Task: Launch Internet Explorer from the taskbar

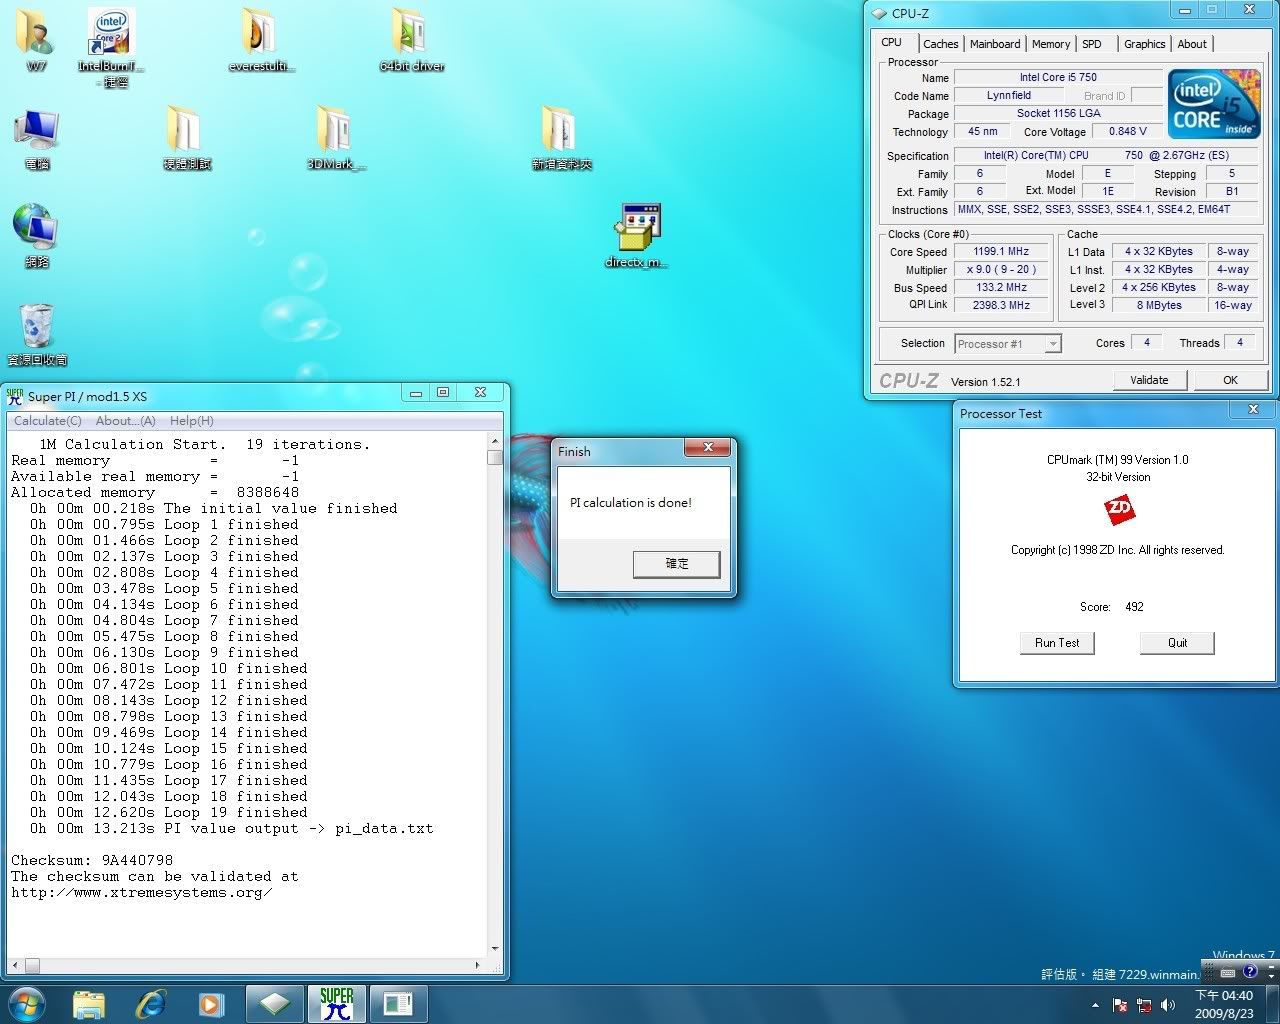Action: tap(151, 1004)
